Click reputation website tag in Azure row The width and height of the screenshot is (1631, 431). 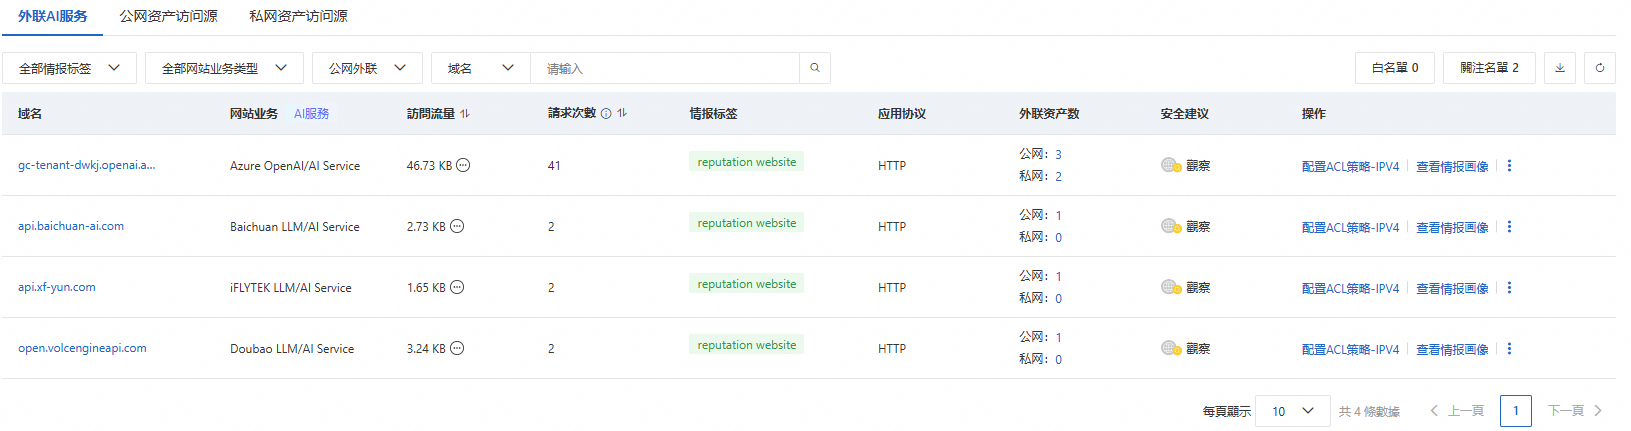point(747,162)
